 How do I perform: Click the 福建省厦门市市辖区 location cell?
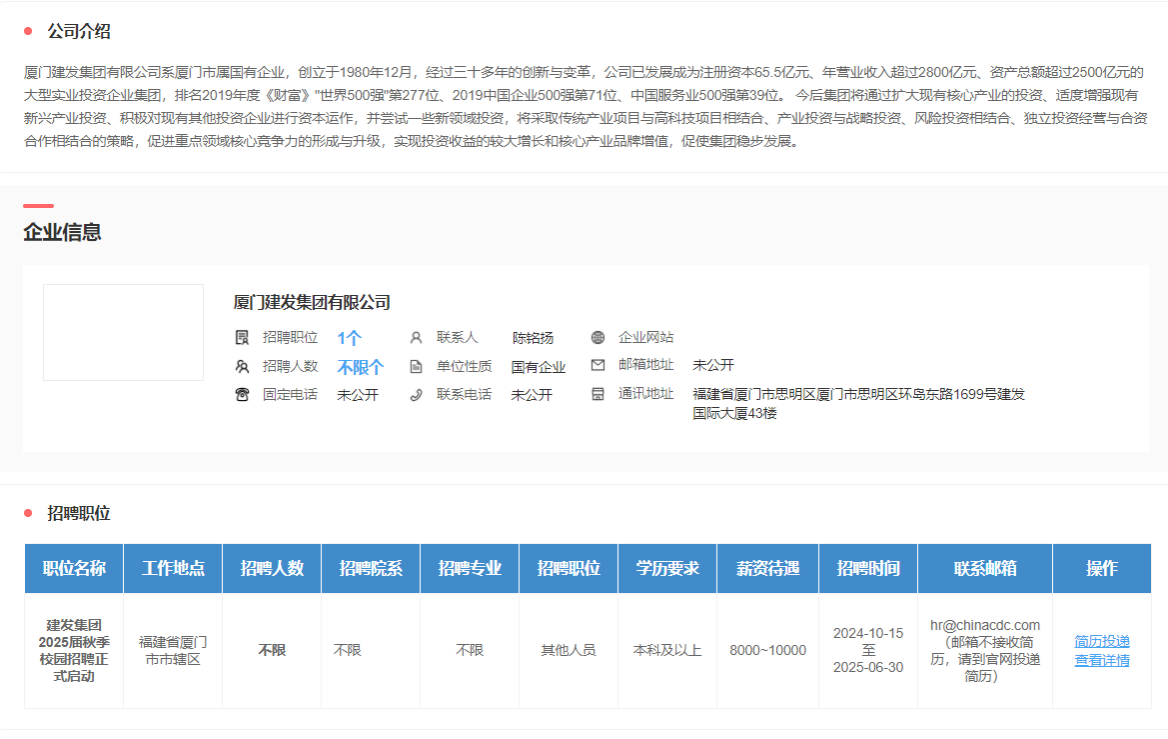[x=173, y=650]
